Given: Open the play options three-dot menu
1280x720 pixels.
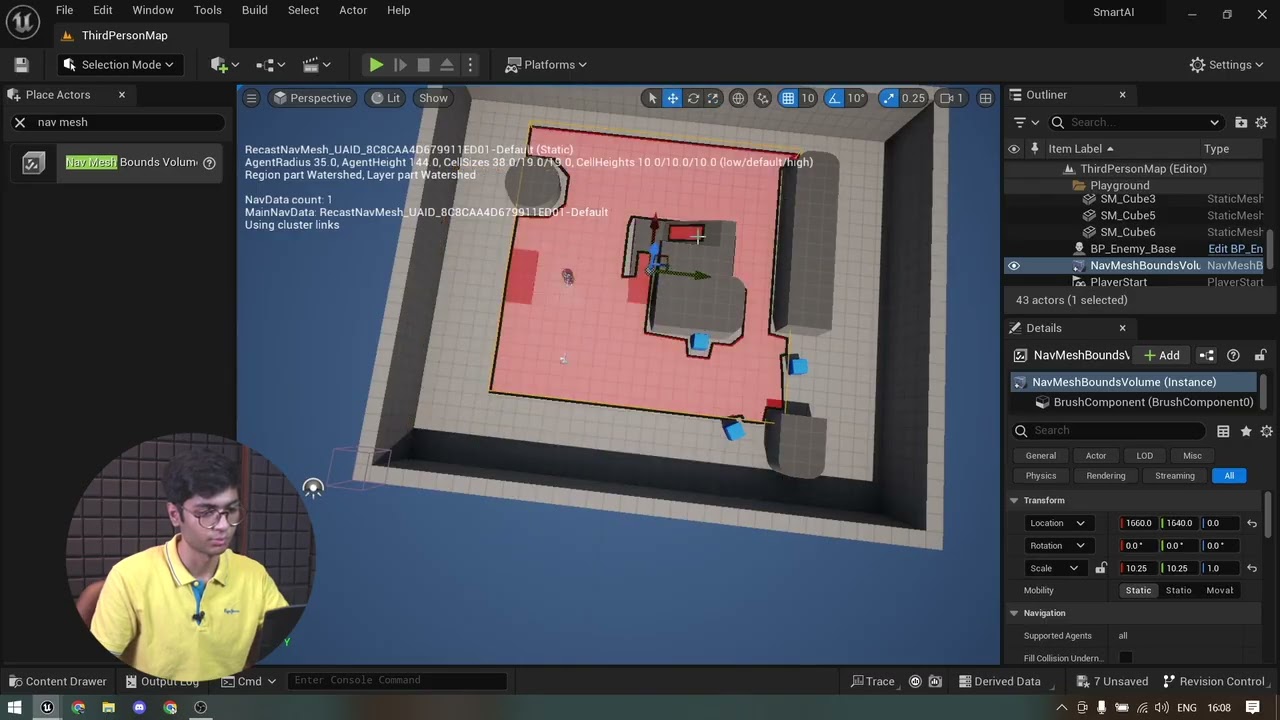Looking at the screenshot, I should 470,65.
